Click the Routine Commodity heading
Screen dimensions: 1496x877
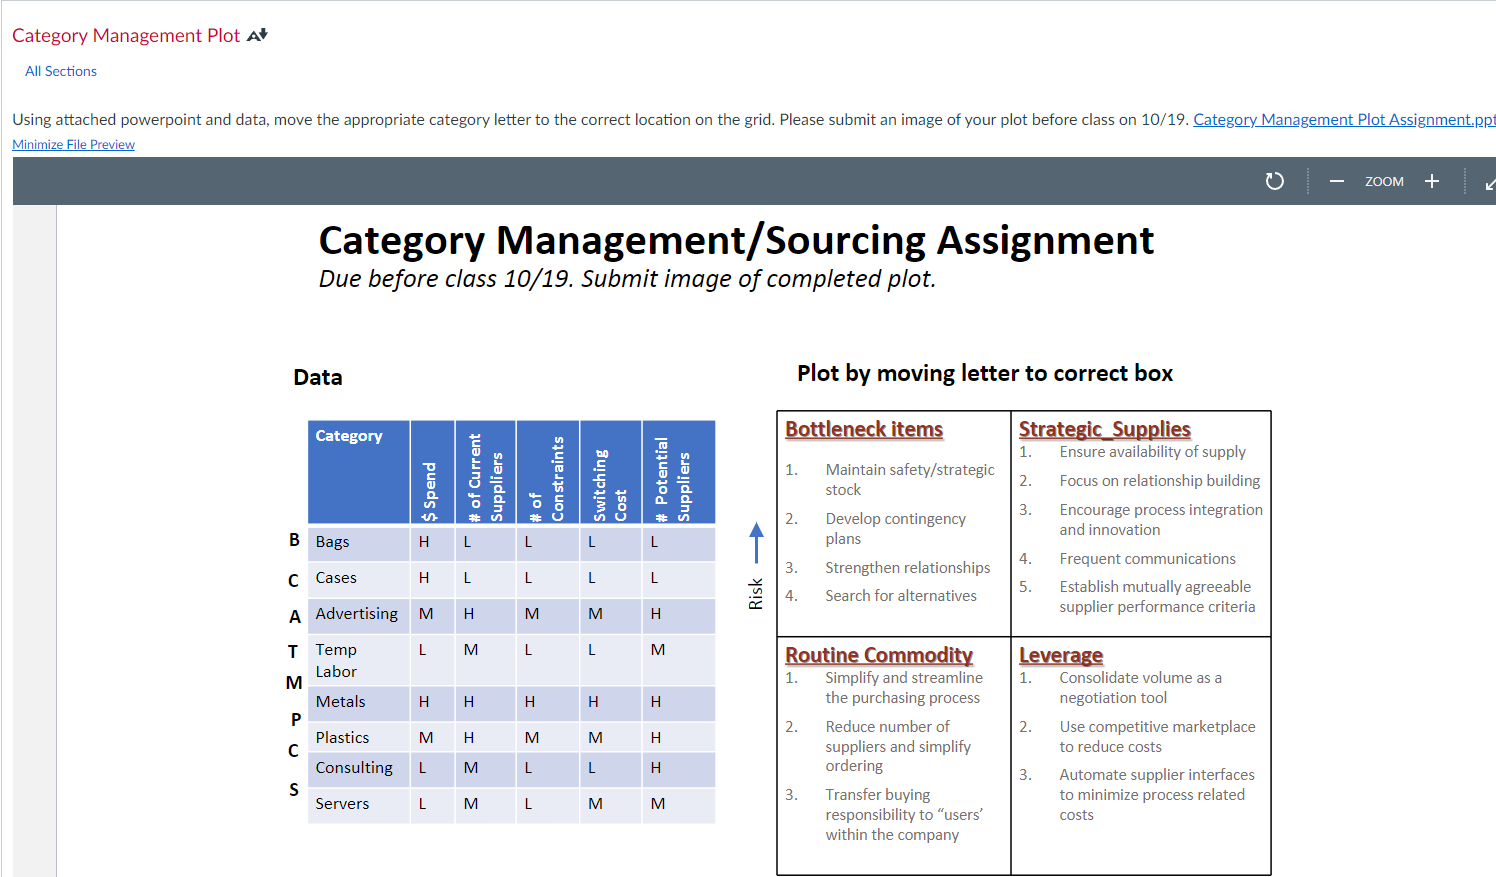[x=879, y=654]
